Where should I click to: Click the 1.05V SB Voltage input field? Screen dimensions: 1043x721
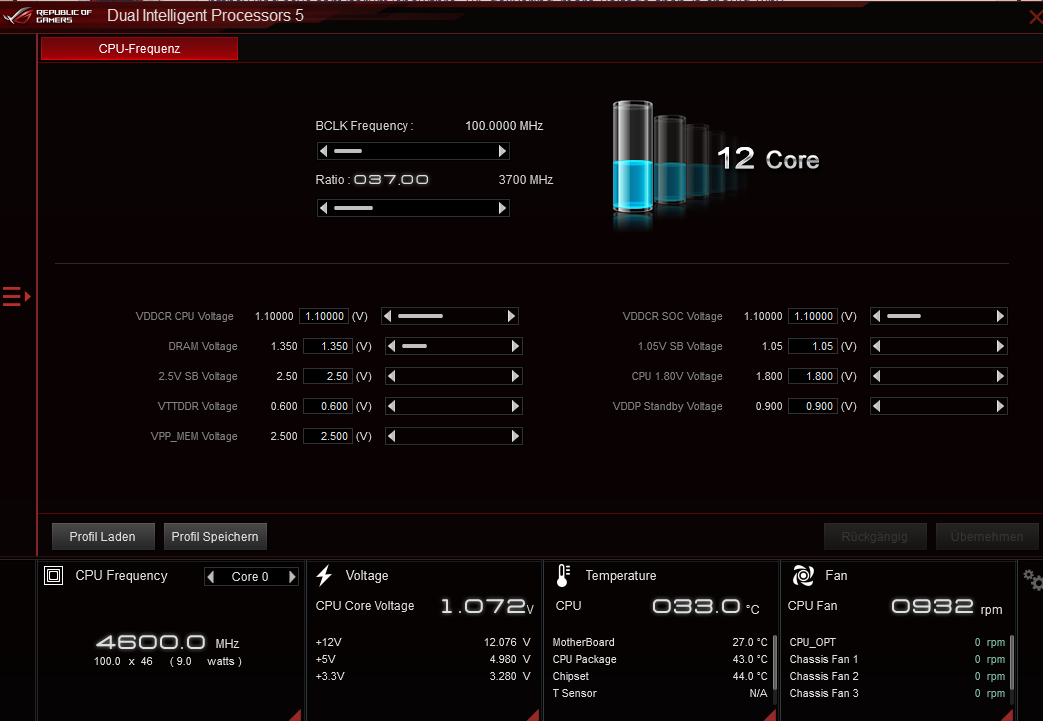pyautogui.click(x=813, y=346)
